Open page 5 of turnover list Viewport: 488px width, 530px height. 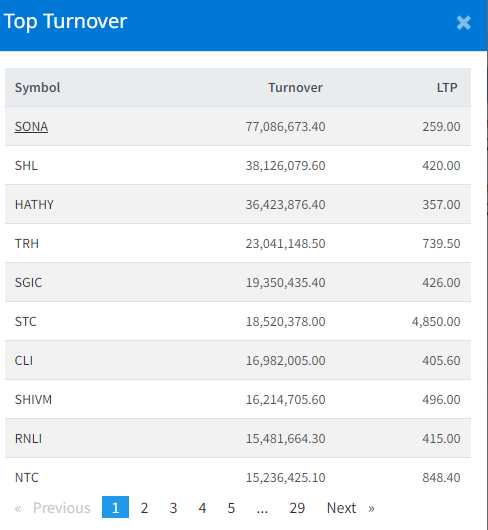231,507
